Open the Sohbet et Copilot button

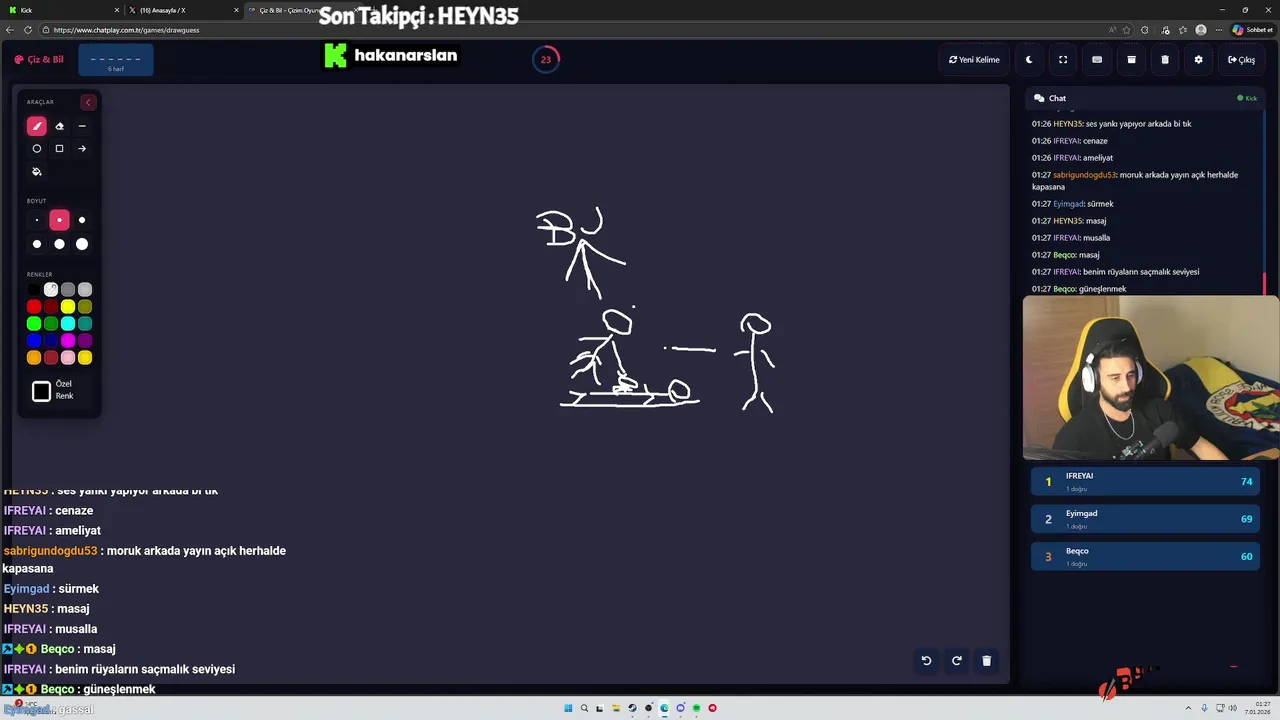click(x=1252, y=30)
